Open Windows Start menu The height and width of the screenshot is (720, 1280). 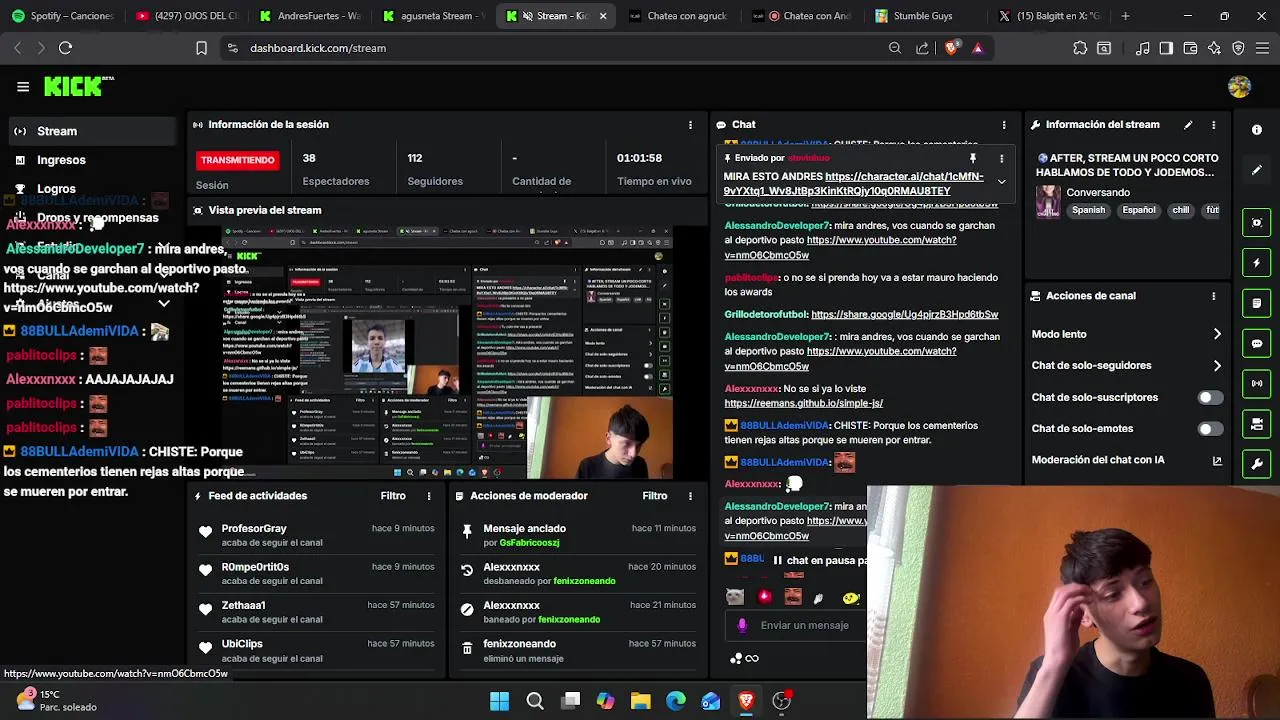pyautogui.click(x=500, y=701)
